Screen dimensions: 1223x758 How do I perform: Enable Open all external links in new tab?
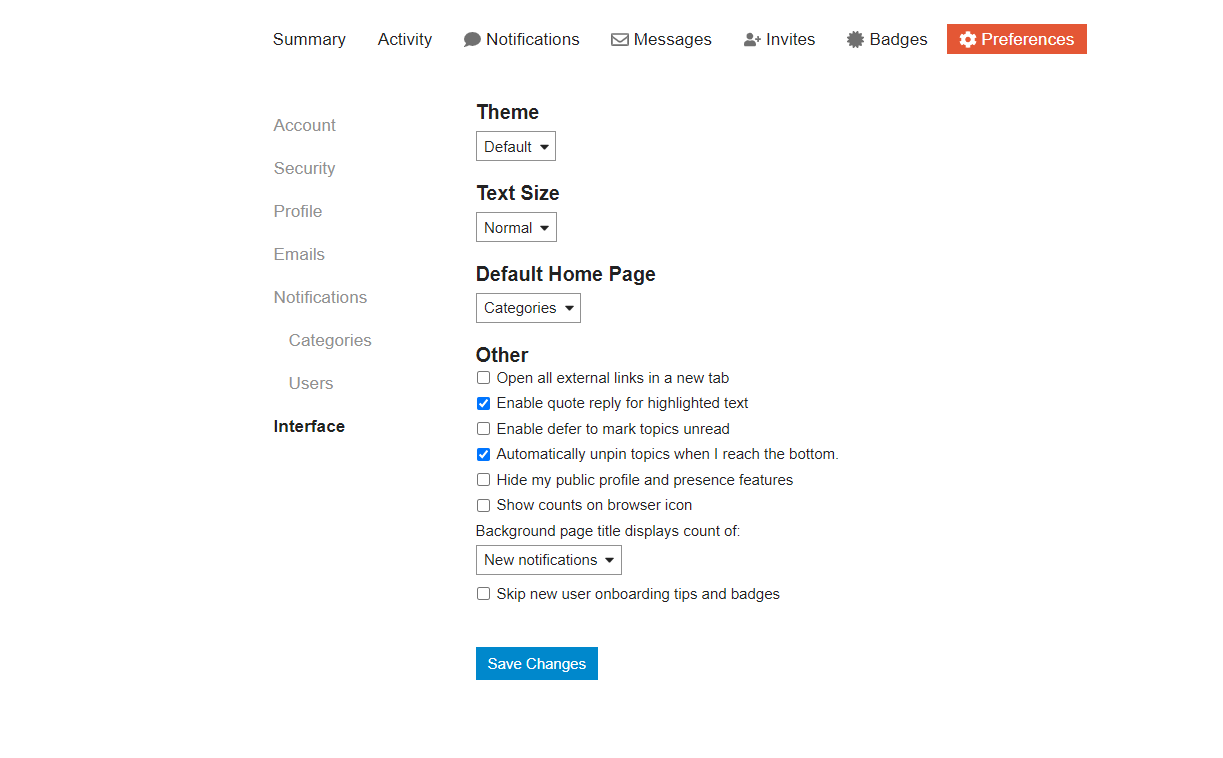click(x=484, y=378)
